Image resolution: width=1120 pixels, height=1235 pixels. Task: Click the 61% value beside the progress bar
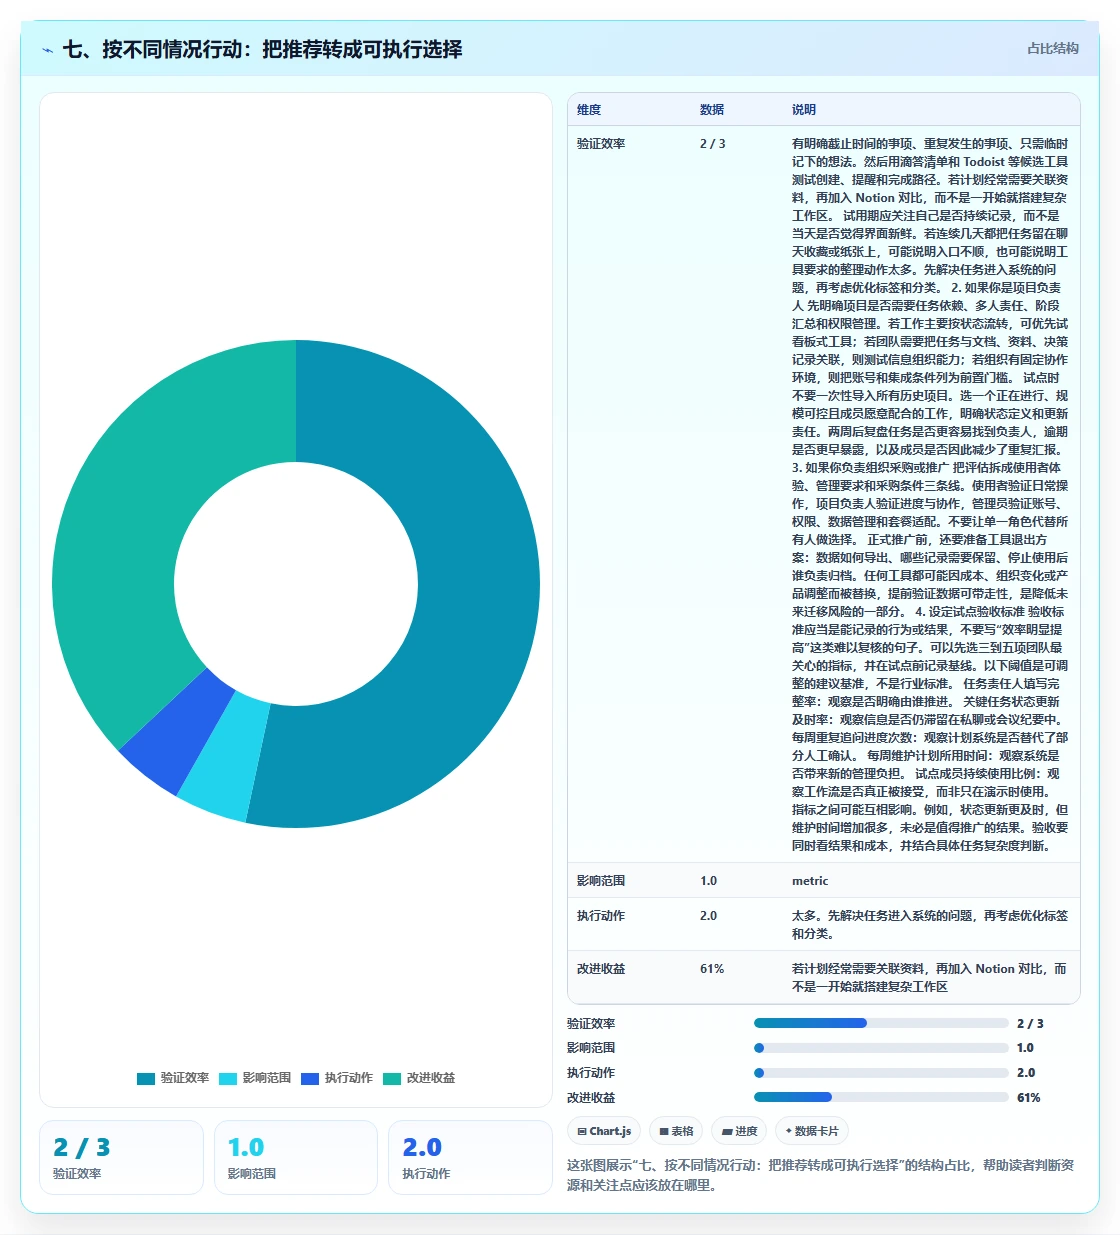tap(1028, 1098)
